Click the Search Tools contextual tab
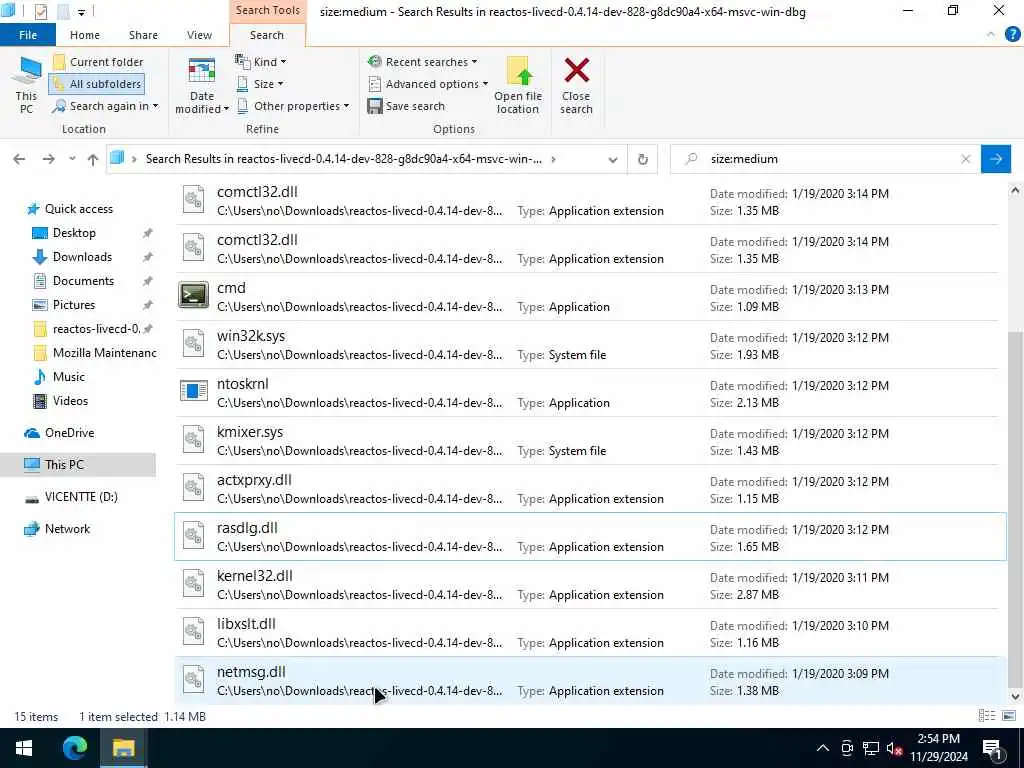Viewport: 1024px width, 768px height. point(268,10)
